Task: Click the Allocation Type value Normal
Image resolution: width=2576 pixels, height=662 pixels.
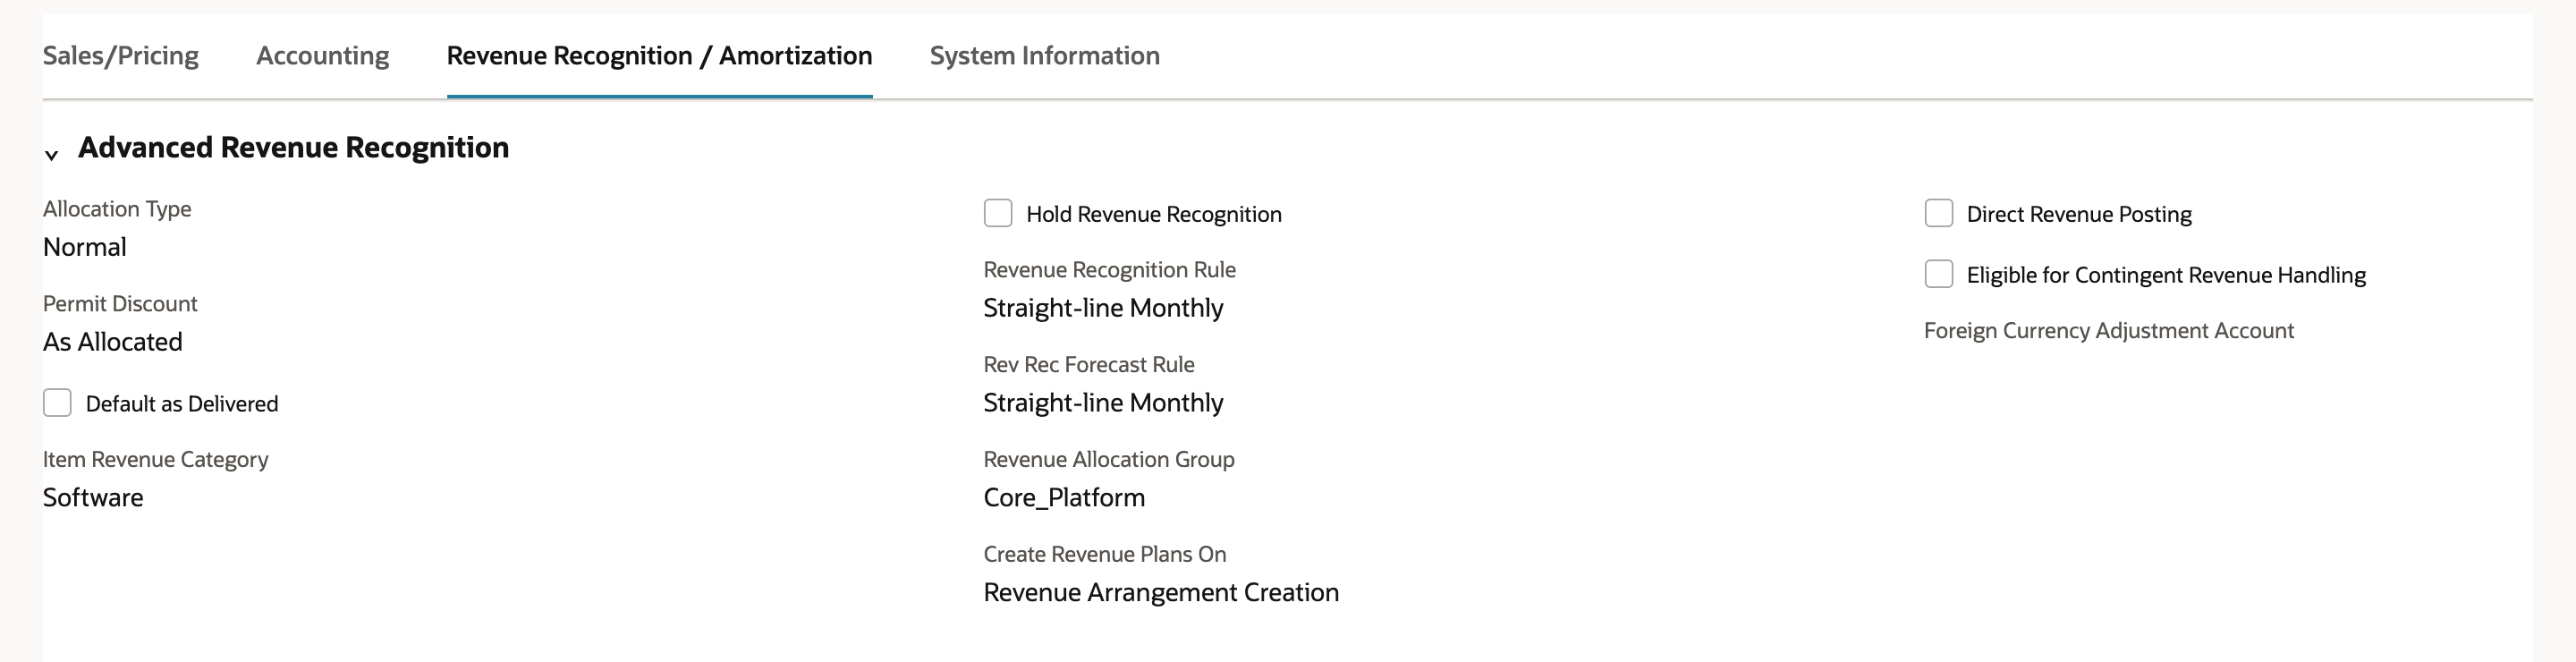Action: tap(85, 247)
